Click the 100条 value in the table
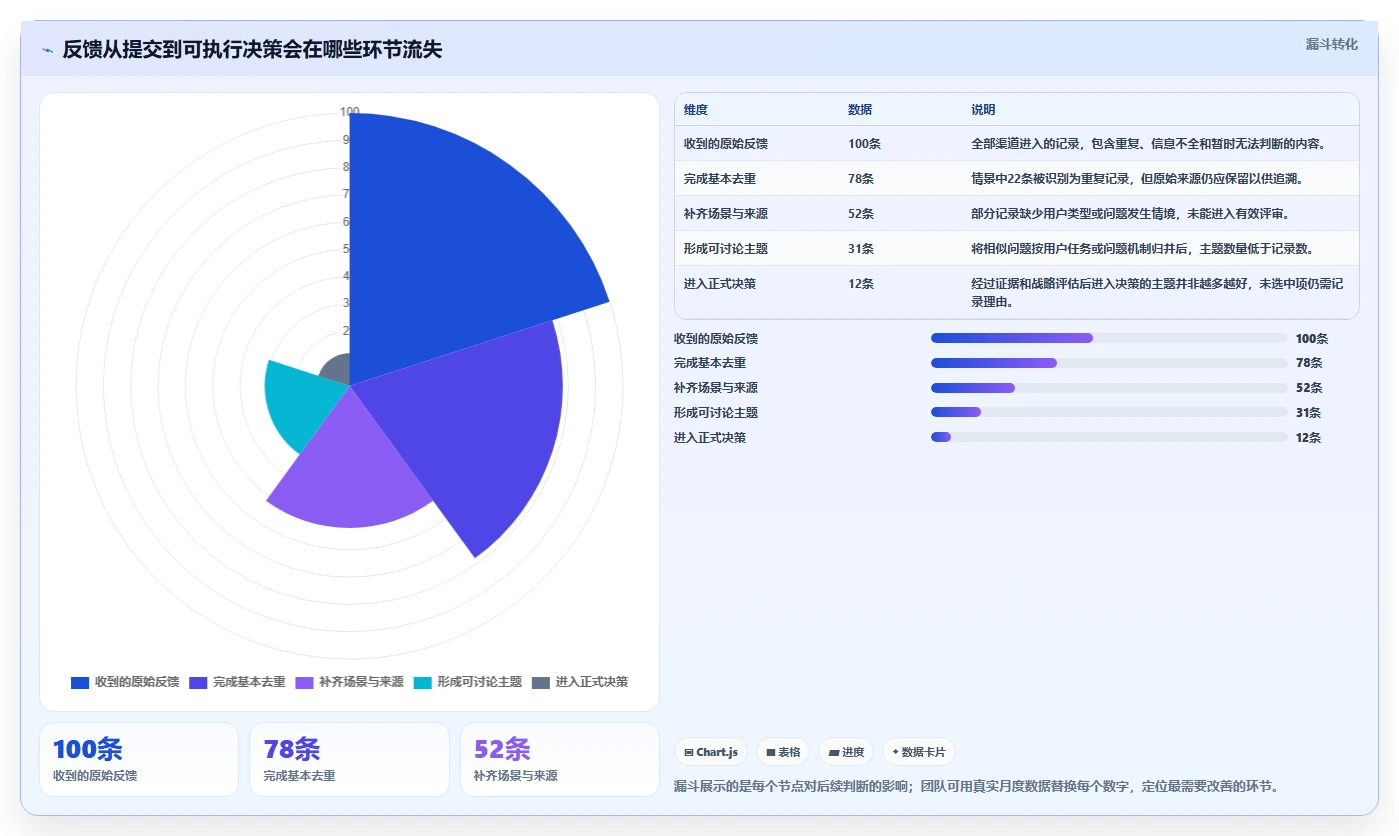The image size is (1399, 836). pos(864,144)
